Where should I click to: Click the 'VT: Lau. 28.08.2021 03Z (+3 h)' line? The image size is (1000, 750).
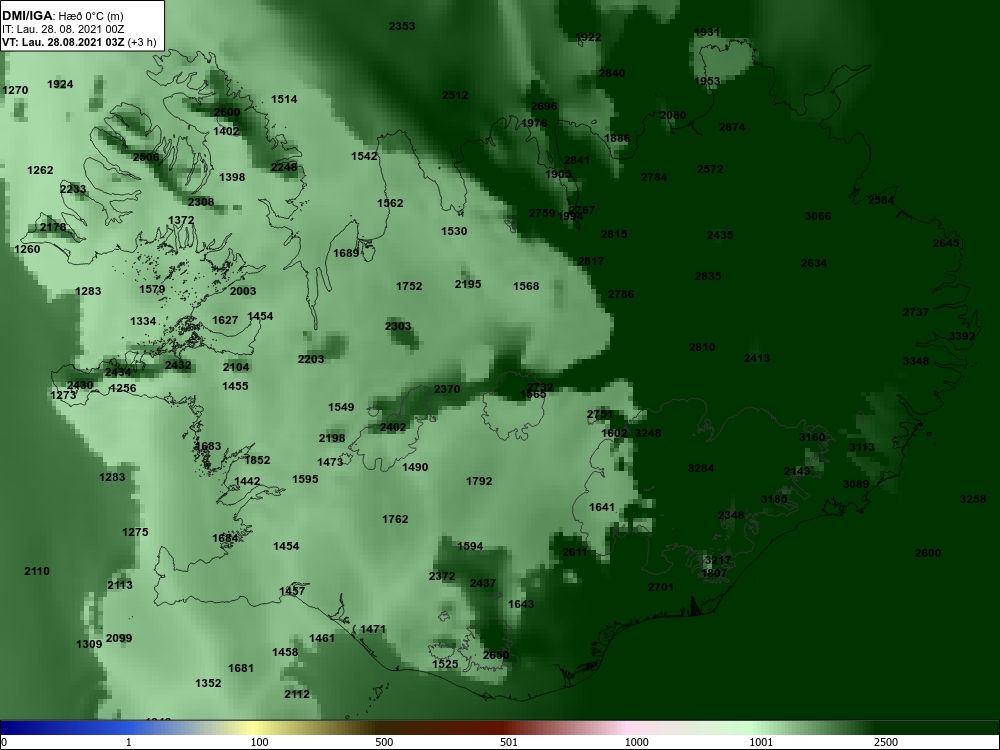pos(79,43)
